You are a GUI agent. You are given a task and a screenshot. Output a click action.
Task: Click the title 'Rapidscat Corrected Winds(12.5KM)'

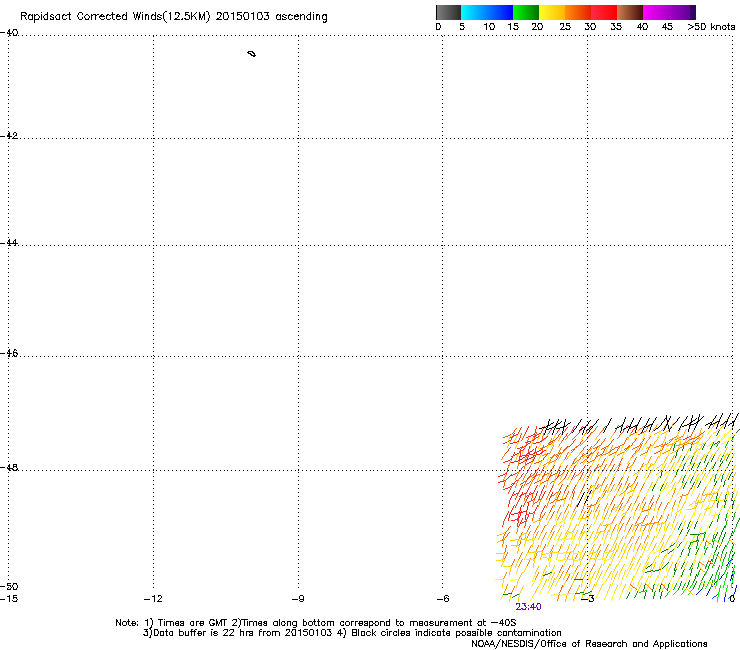[115, 17]
